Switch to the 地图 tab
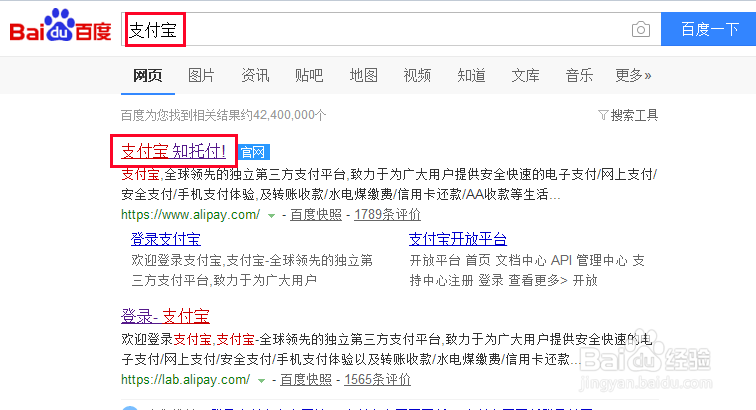This screenshot has width=756, height=410. [363, 75]
